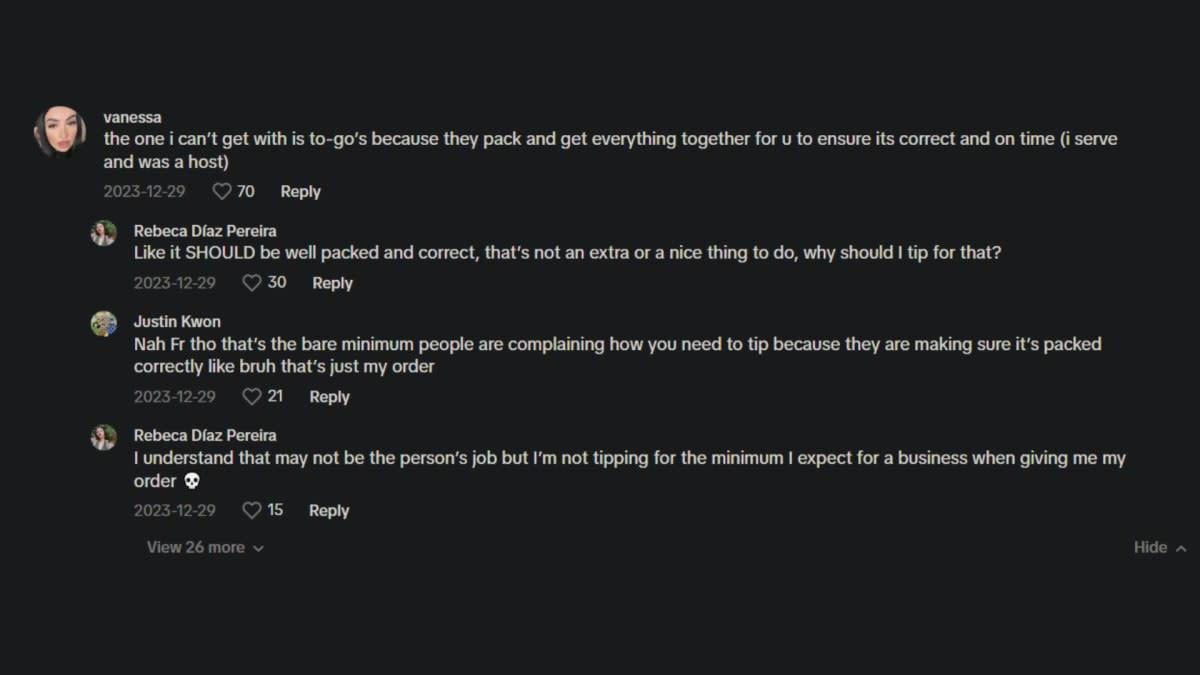Reply to Justin Kwon's comment
This screenshot has height=675, width=1200.
329,397
